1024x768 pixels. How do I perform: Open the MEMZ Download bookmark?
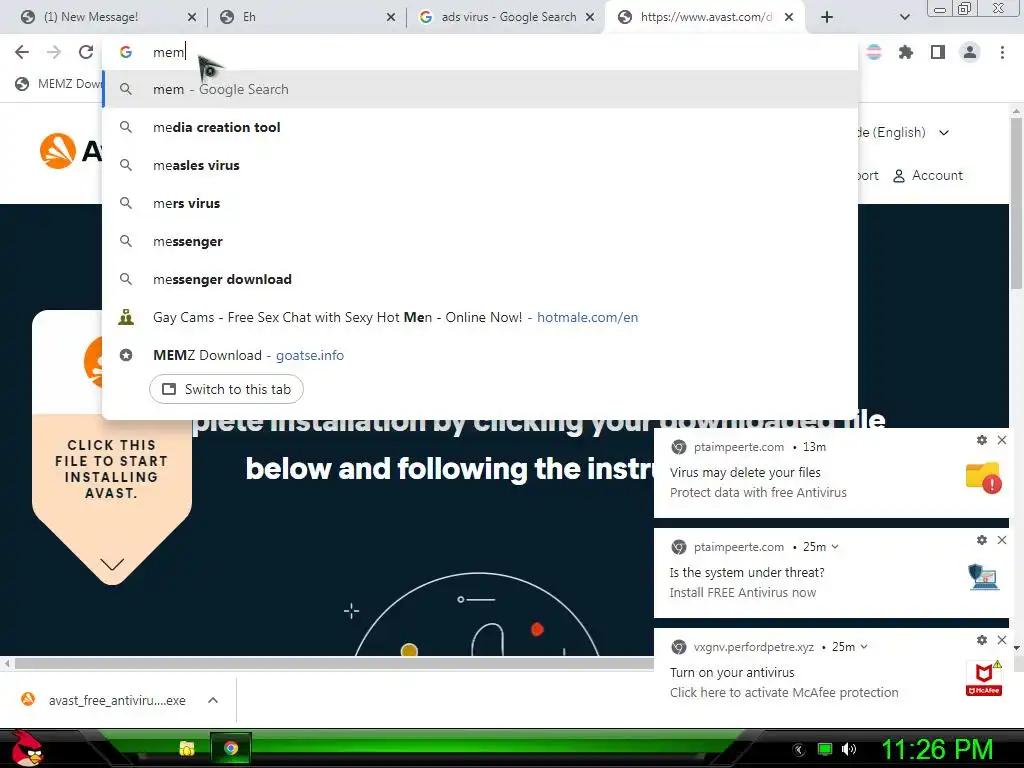pos(59,84)
